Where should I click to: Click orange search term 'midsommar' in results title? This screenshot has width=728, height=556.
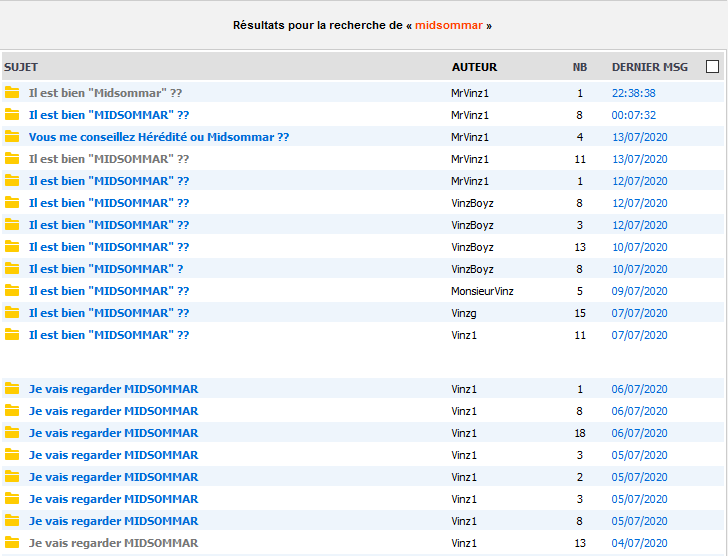pyautogui.click(x=448, y=25)
